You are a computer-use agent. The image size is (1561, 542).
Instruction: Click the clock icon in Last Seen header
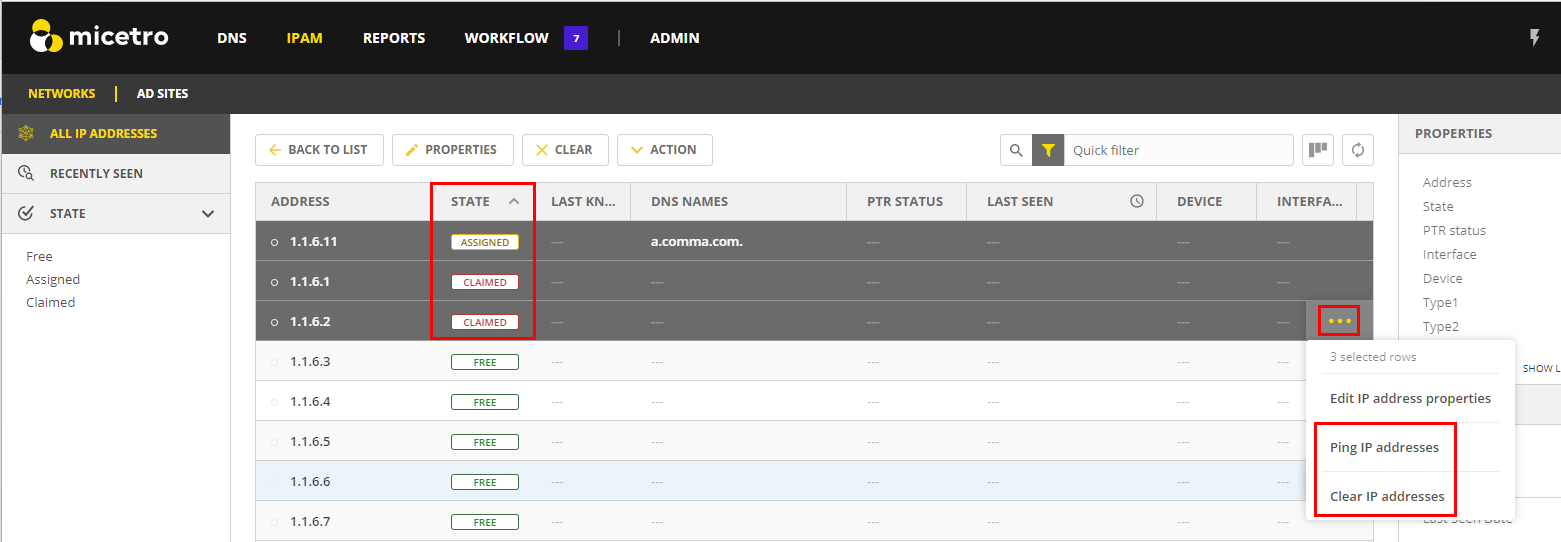pyautogui.click(x=1137, y=201)
